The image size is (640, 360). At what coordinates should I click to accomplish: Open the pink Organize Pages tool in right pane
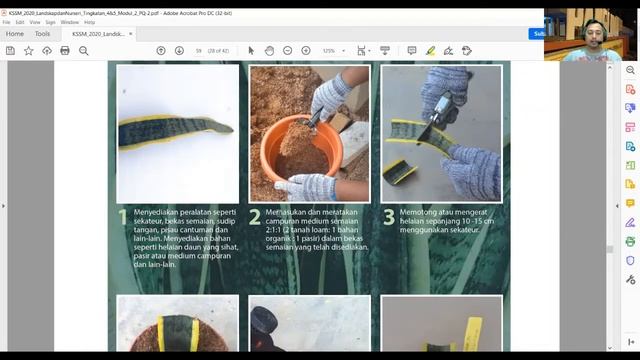click(x=630, y=127)
